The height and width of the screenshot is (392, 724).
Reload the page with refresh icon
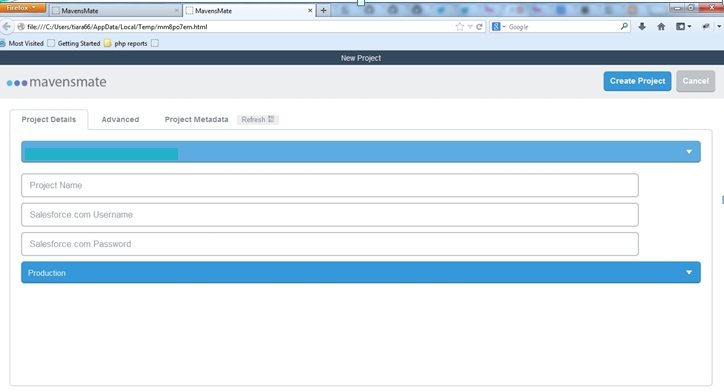click(x=479, y=27)
